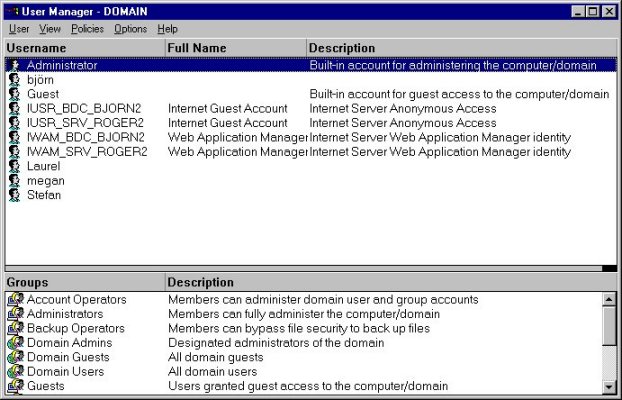Select the Administrators group name
Screen dimensions: 622x400
click(x=65, y=314)
